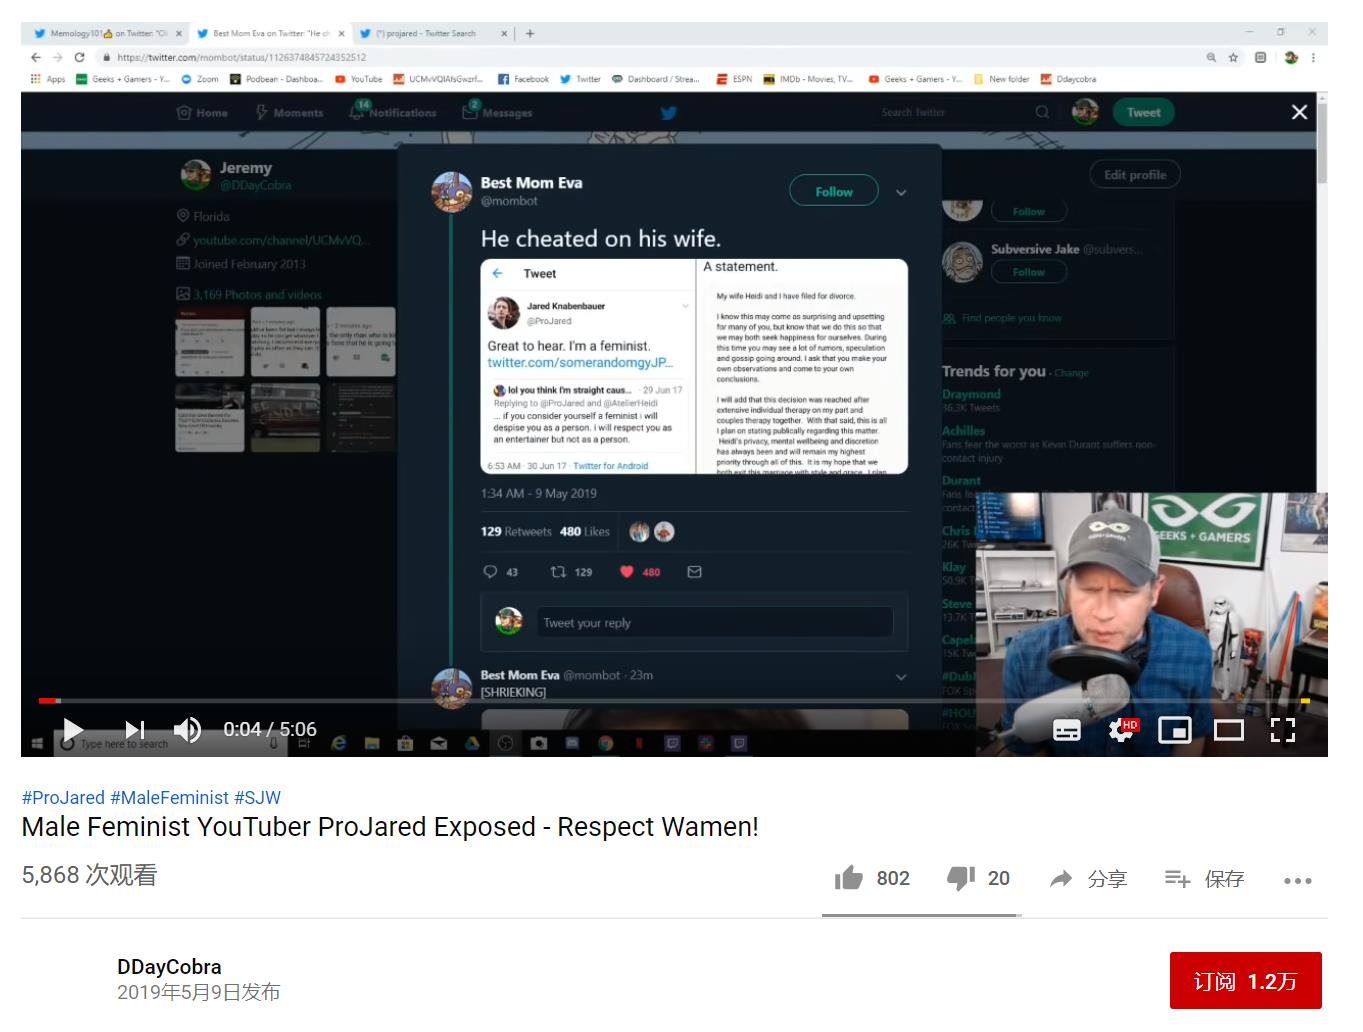The height and width of the screenshot is (1032, 1363).
Task: Dislike the video with thumbs down
Action: coord(978,878)
